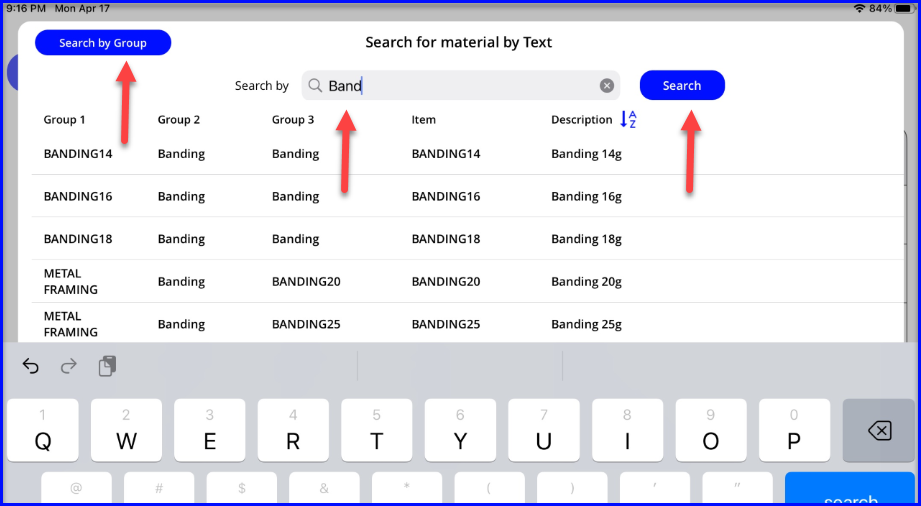Tap the U key on the keyboard

pyautogui.click(x=544, y=430)
